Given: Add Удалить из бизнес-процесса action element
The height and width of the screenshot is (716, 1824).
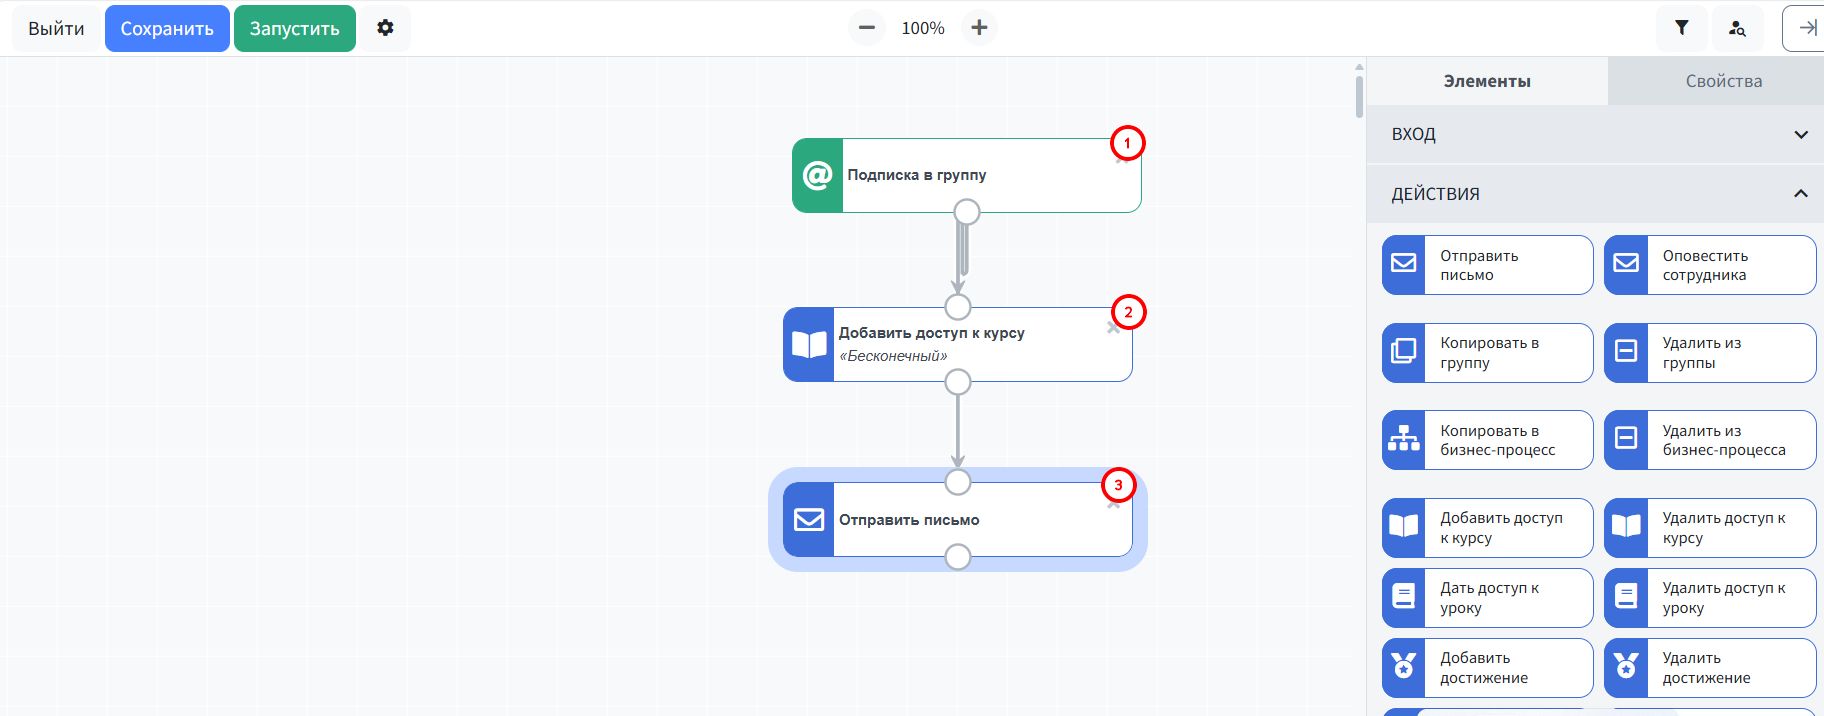Looking at the screenshot, I should point(1710,440).
